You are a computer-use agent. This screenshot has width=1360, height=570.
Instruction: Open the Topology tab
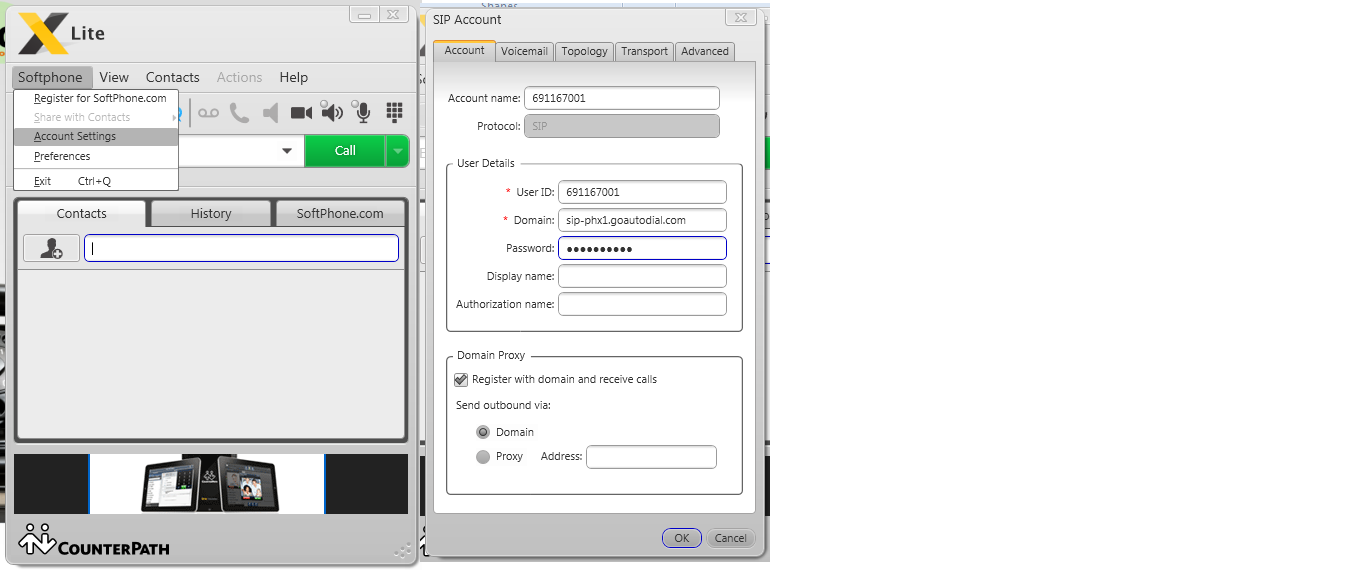click(584, 51)
